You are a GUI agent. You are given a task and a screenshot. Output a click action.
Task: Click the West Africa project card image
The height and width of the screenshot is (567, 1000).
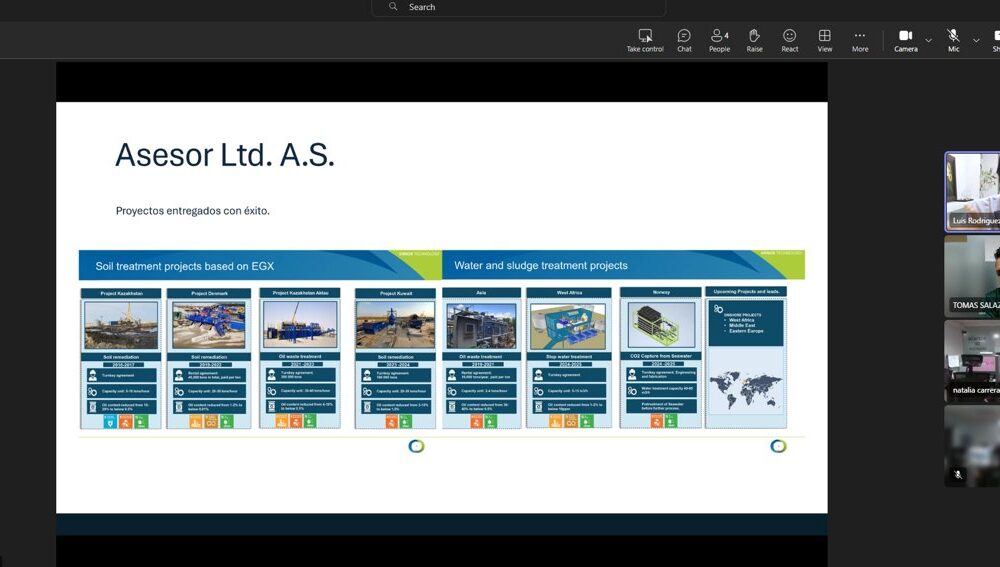click(568, 325)
